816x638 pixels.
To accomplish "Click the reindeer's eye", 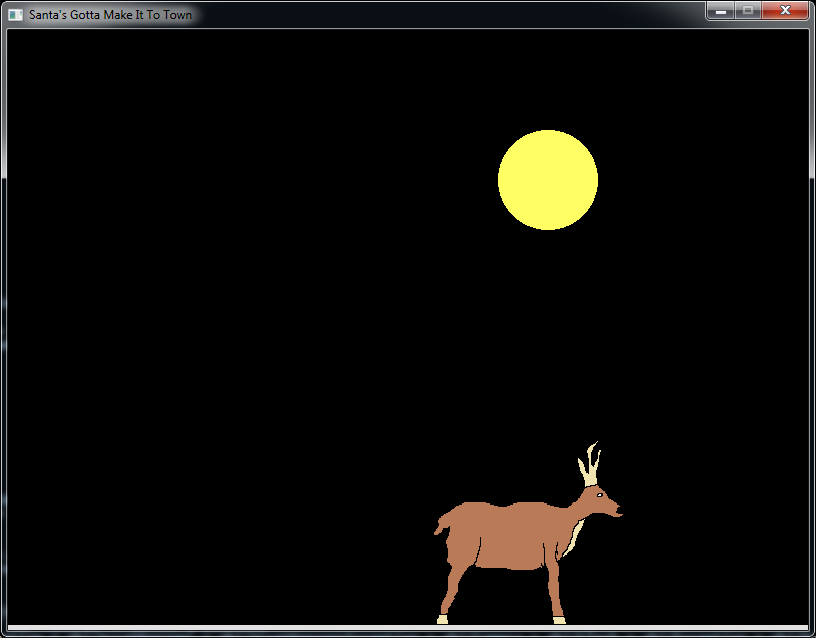I will (599, 496).
